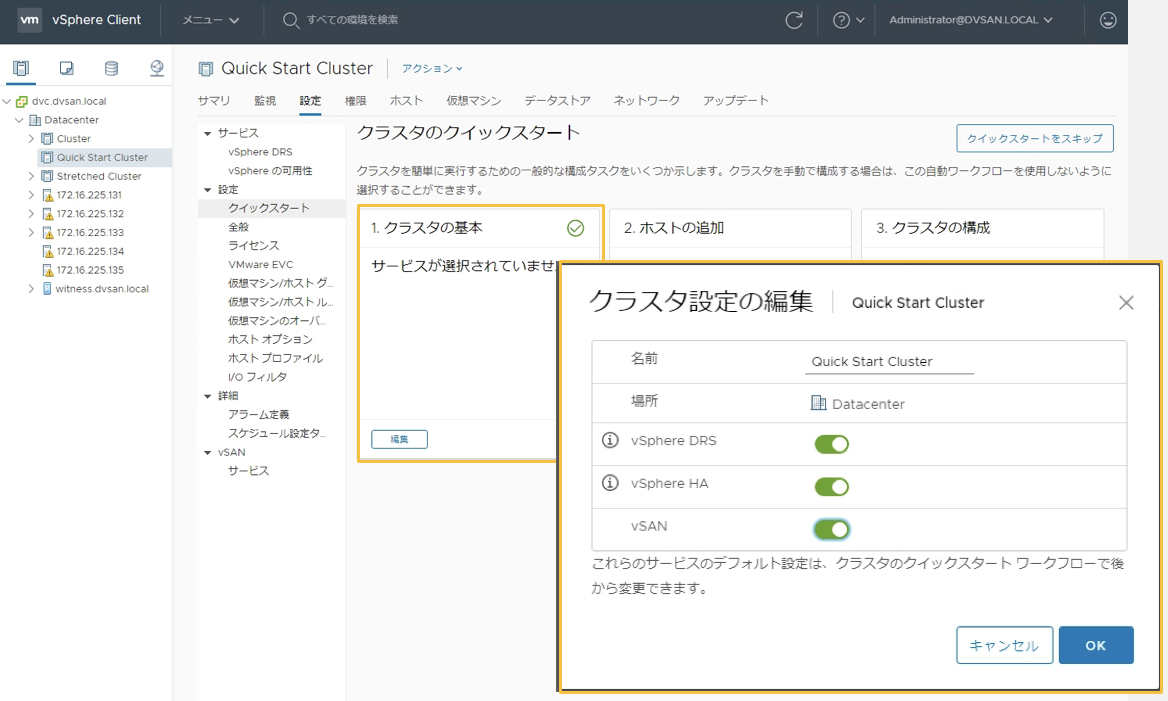1168x701 pixels.
Task: Select host 172.16.225.133 in tree
Action: coord(90,232)
